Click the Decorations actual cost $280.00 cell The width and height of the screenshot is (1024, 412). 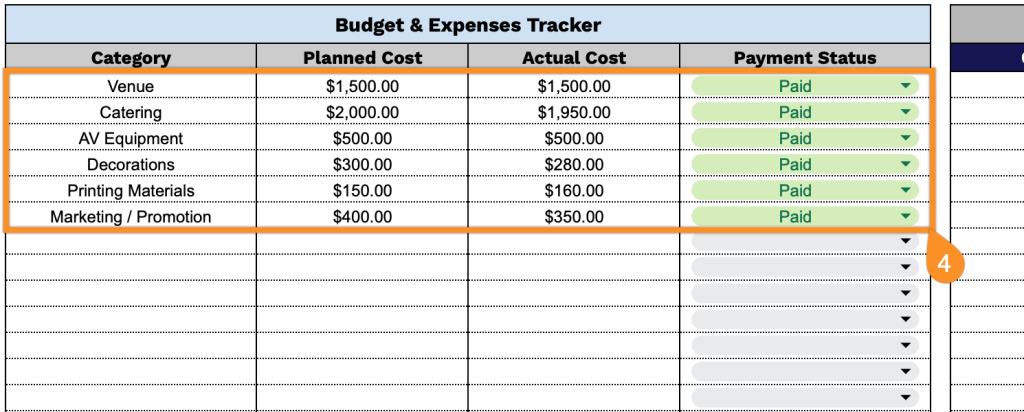point(574,164)
